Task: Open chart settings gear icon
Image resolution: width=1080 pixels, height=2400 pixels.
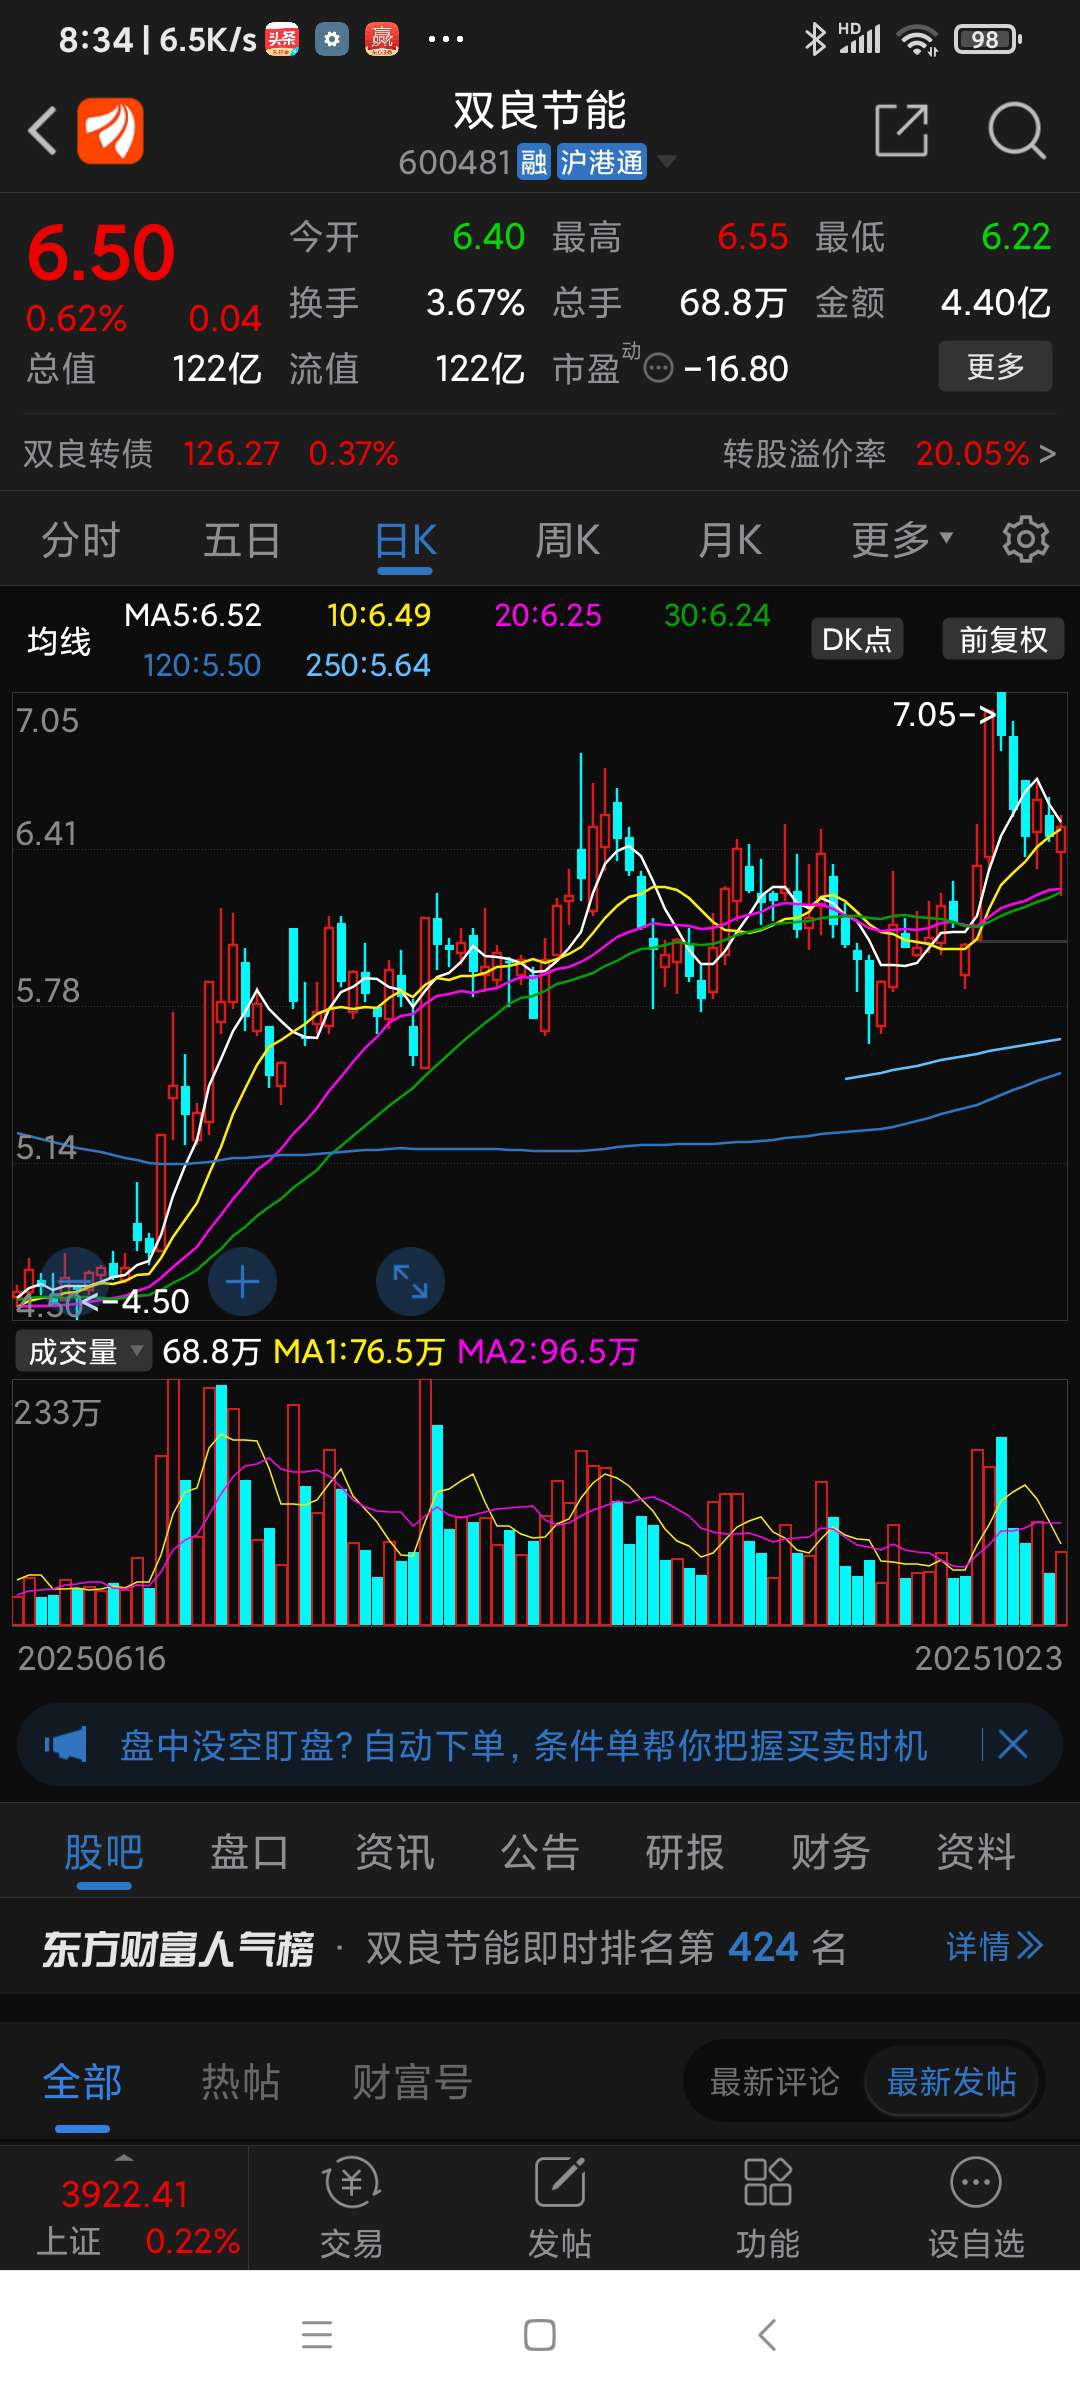Action: pyautogui.click(x=1026, y=540)
